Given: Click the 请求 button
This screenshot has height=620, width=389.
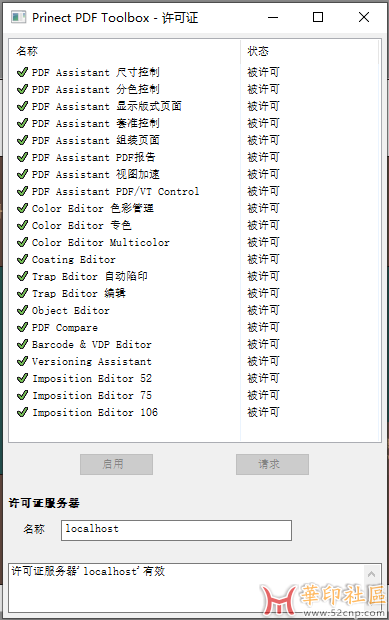Looking at the screenshot, I should point(272,464).
